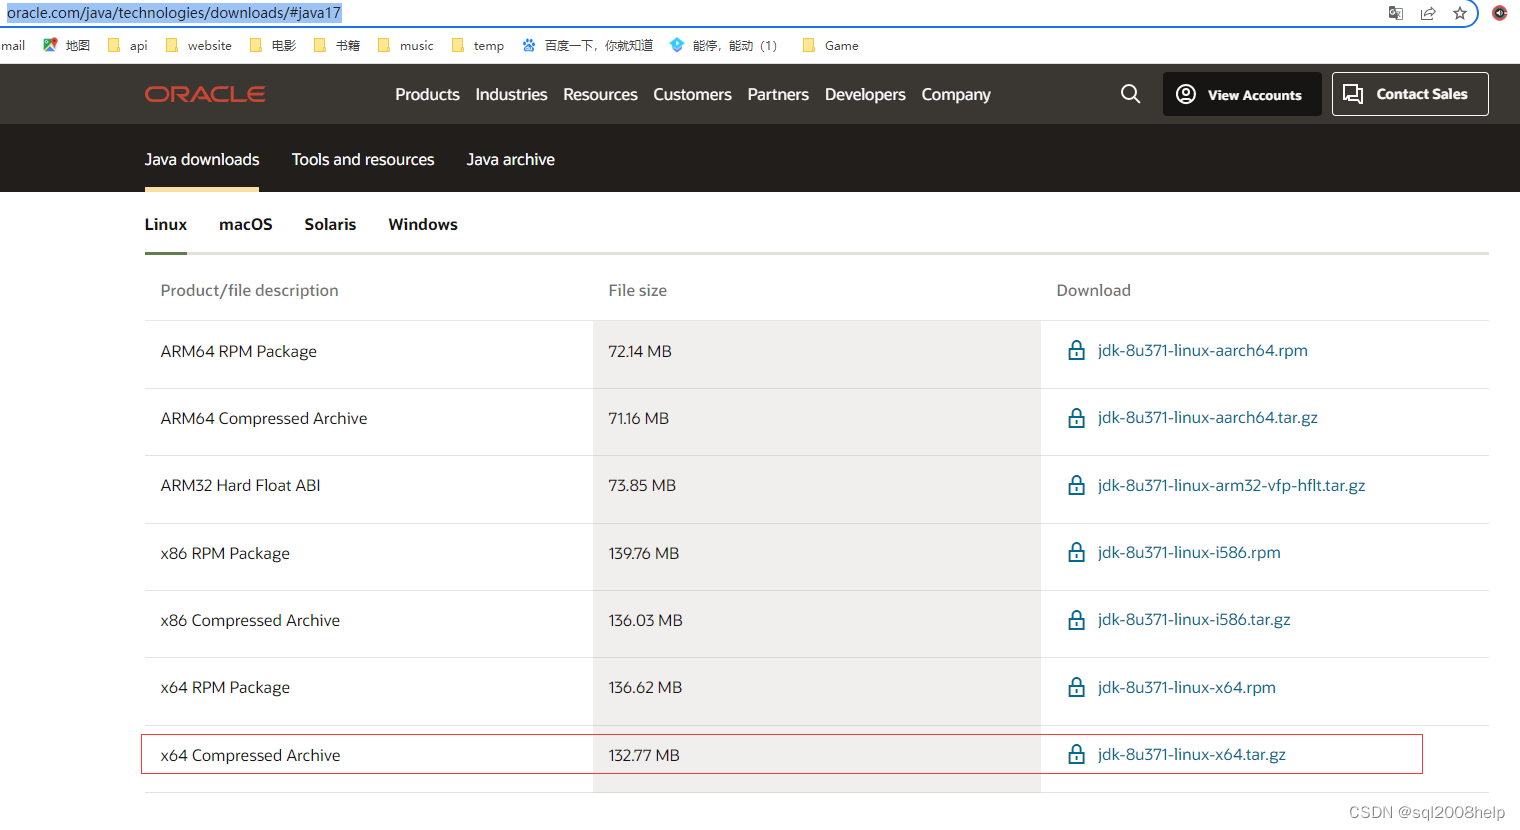This screenshot has height=830, width=1520.
Task: Select the Java downloads tab
Action: 202,159
